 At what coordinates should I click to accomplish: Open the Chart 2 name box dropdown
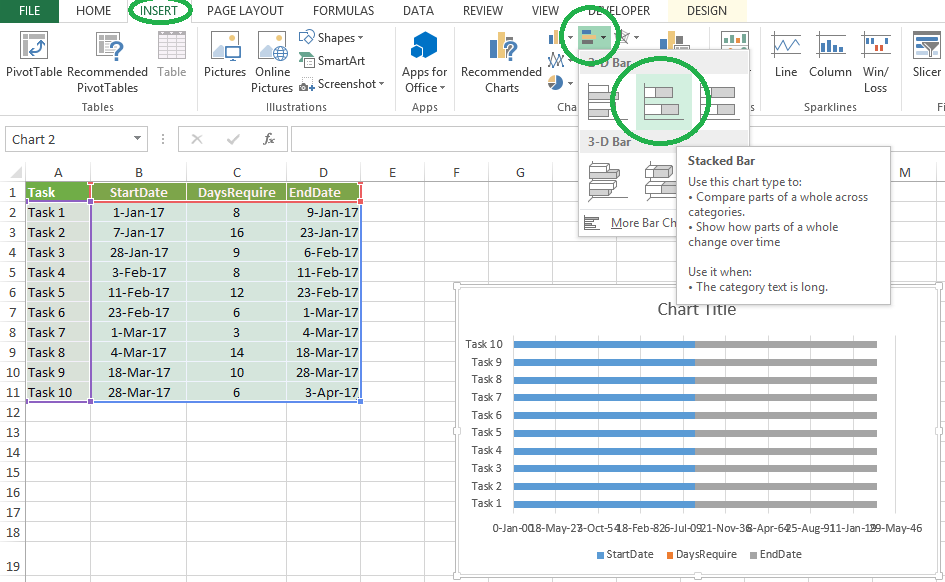138,139
